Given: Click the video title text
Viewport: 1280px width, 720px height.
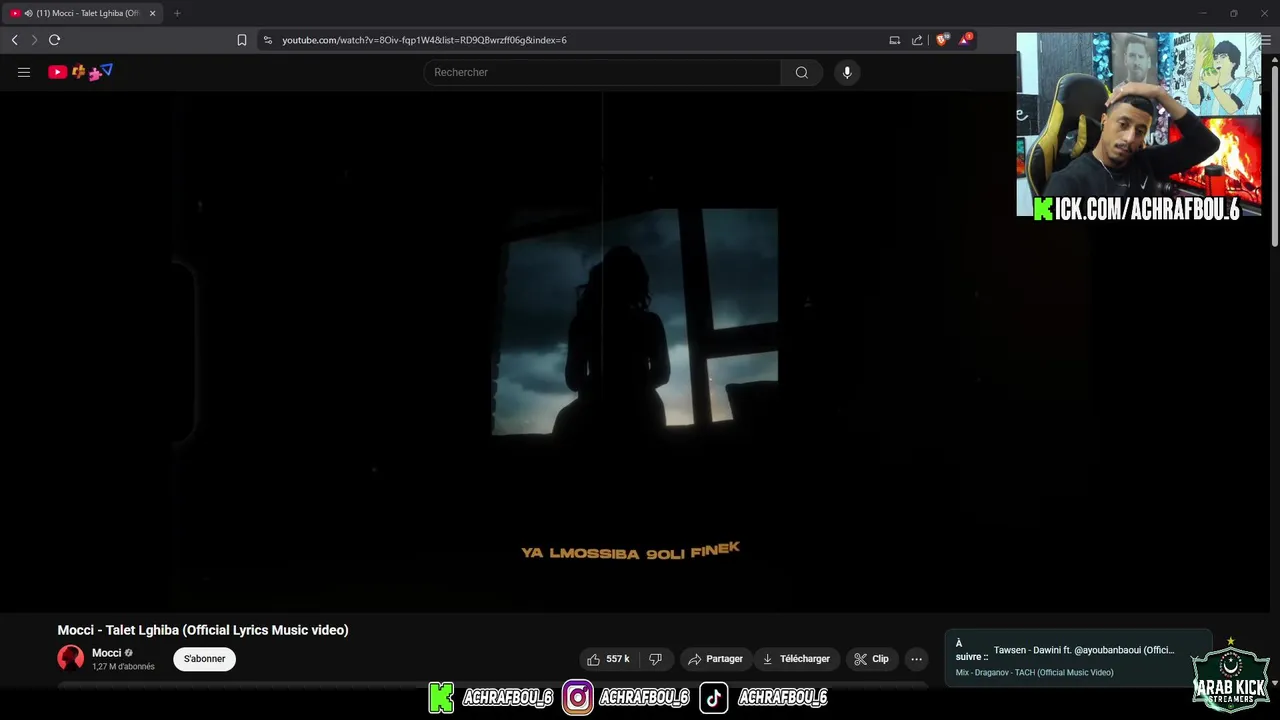Looking at the screenshot, I should 203,630.
